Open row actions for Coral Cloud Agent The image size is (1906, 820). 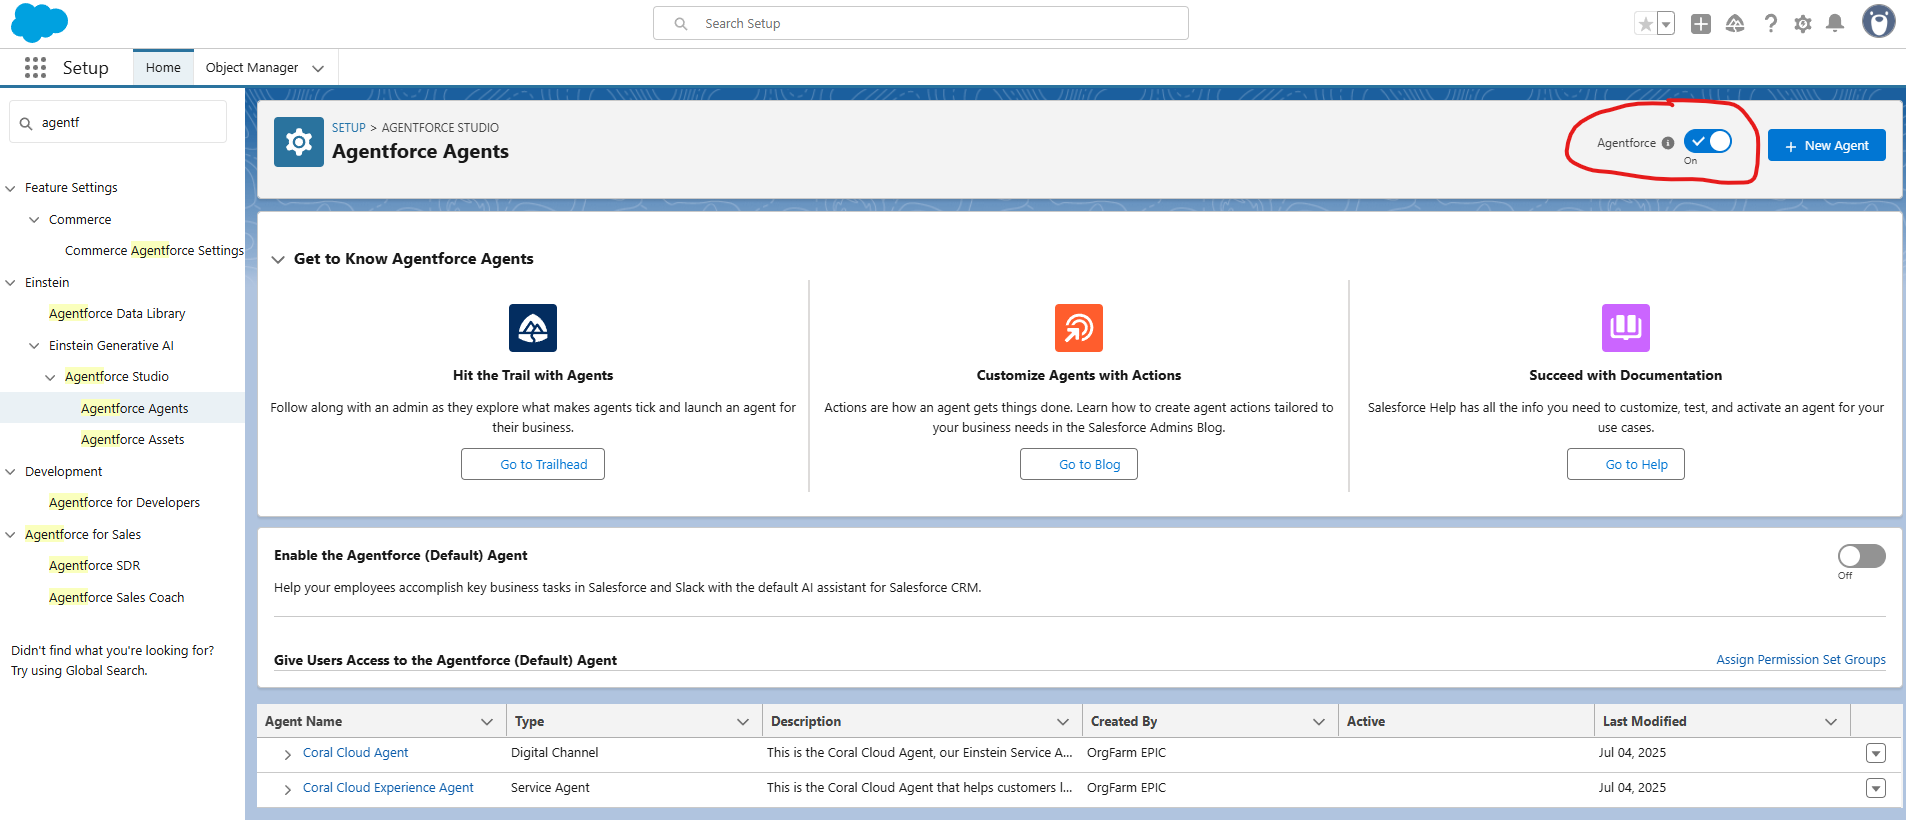coord(1876,753)
